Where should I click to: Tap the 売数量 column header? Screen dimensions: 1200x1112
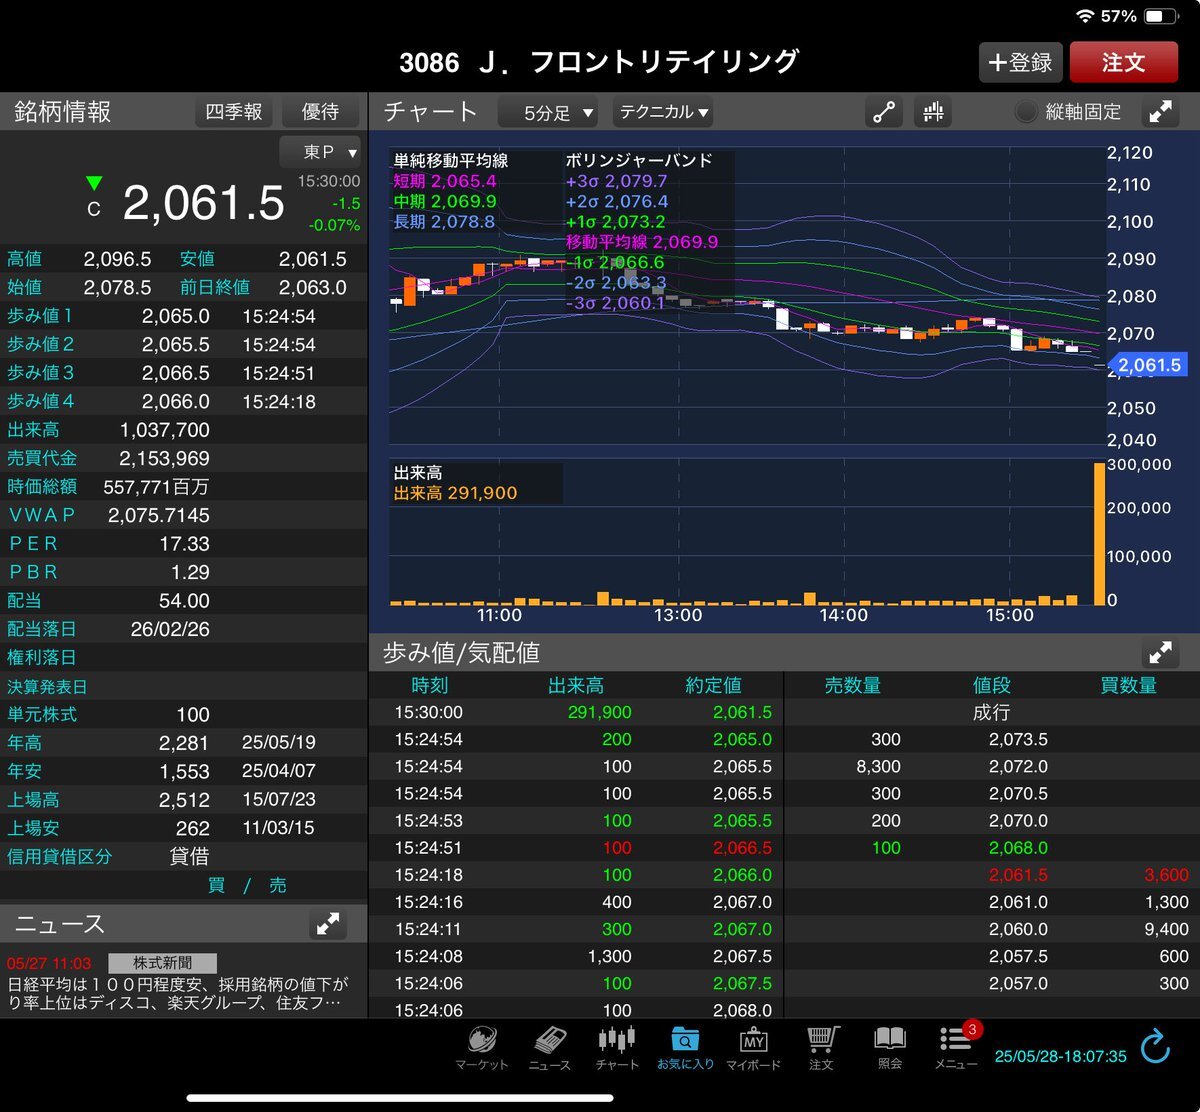click(x=852, y=685)
